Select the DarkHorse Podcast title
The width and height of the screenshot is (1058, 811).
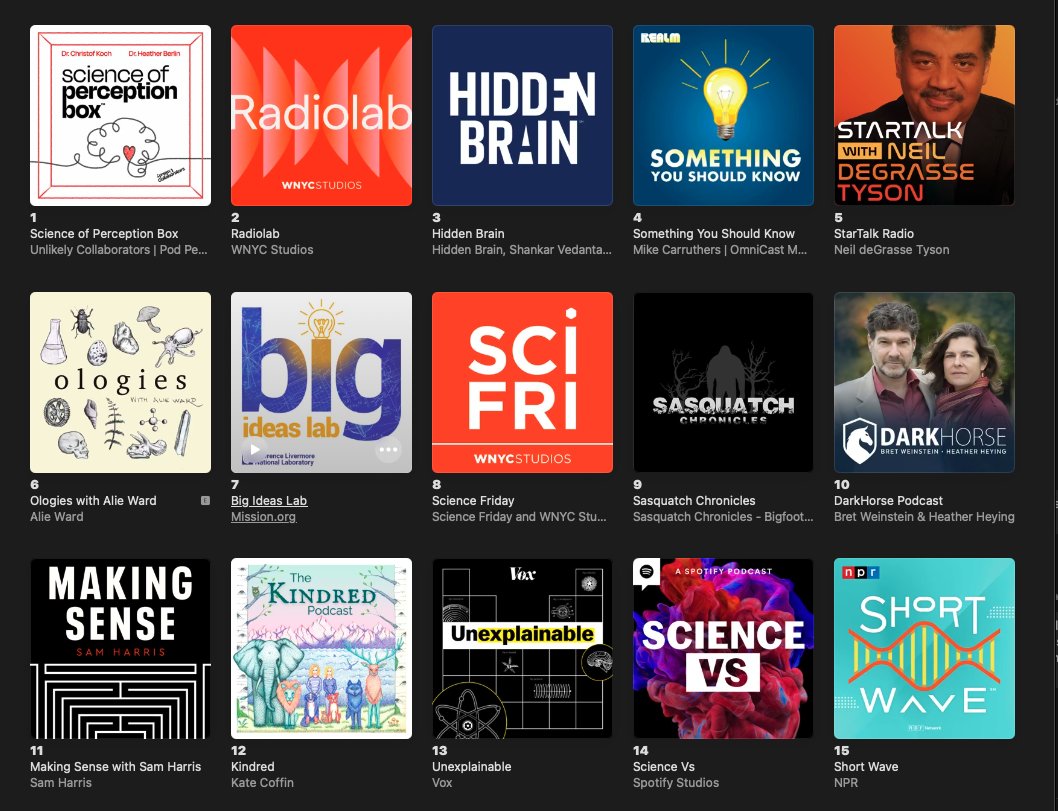[888, 501]
